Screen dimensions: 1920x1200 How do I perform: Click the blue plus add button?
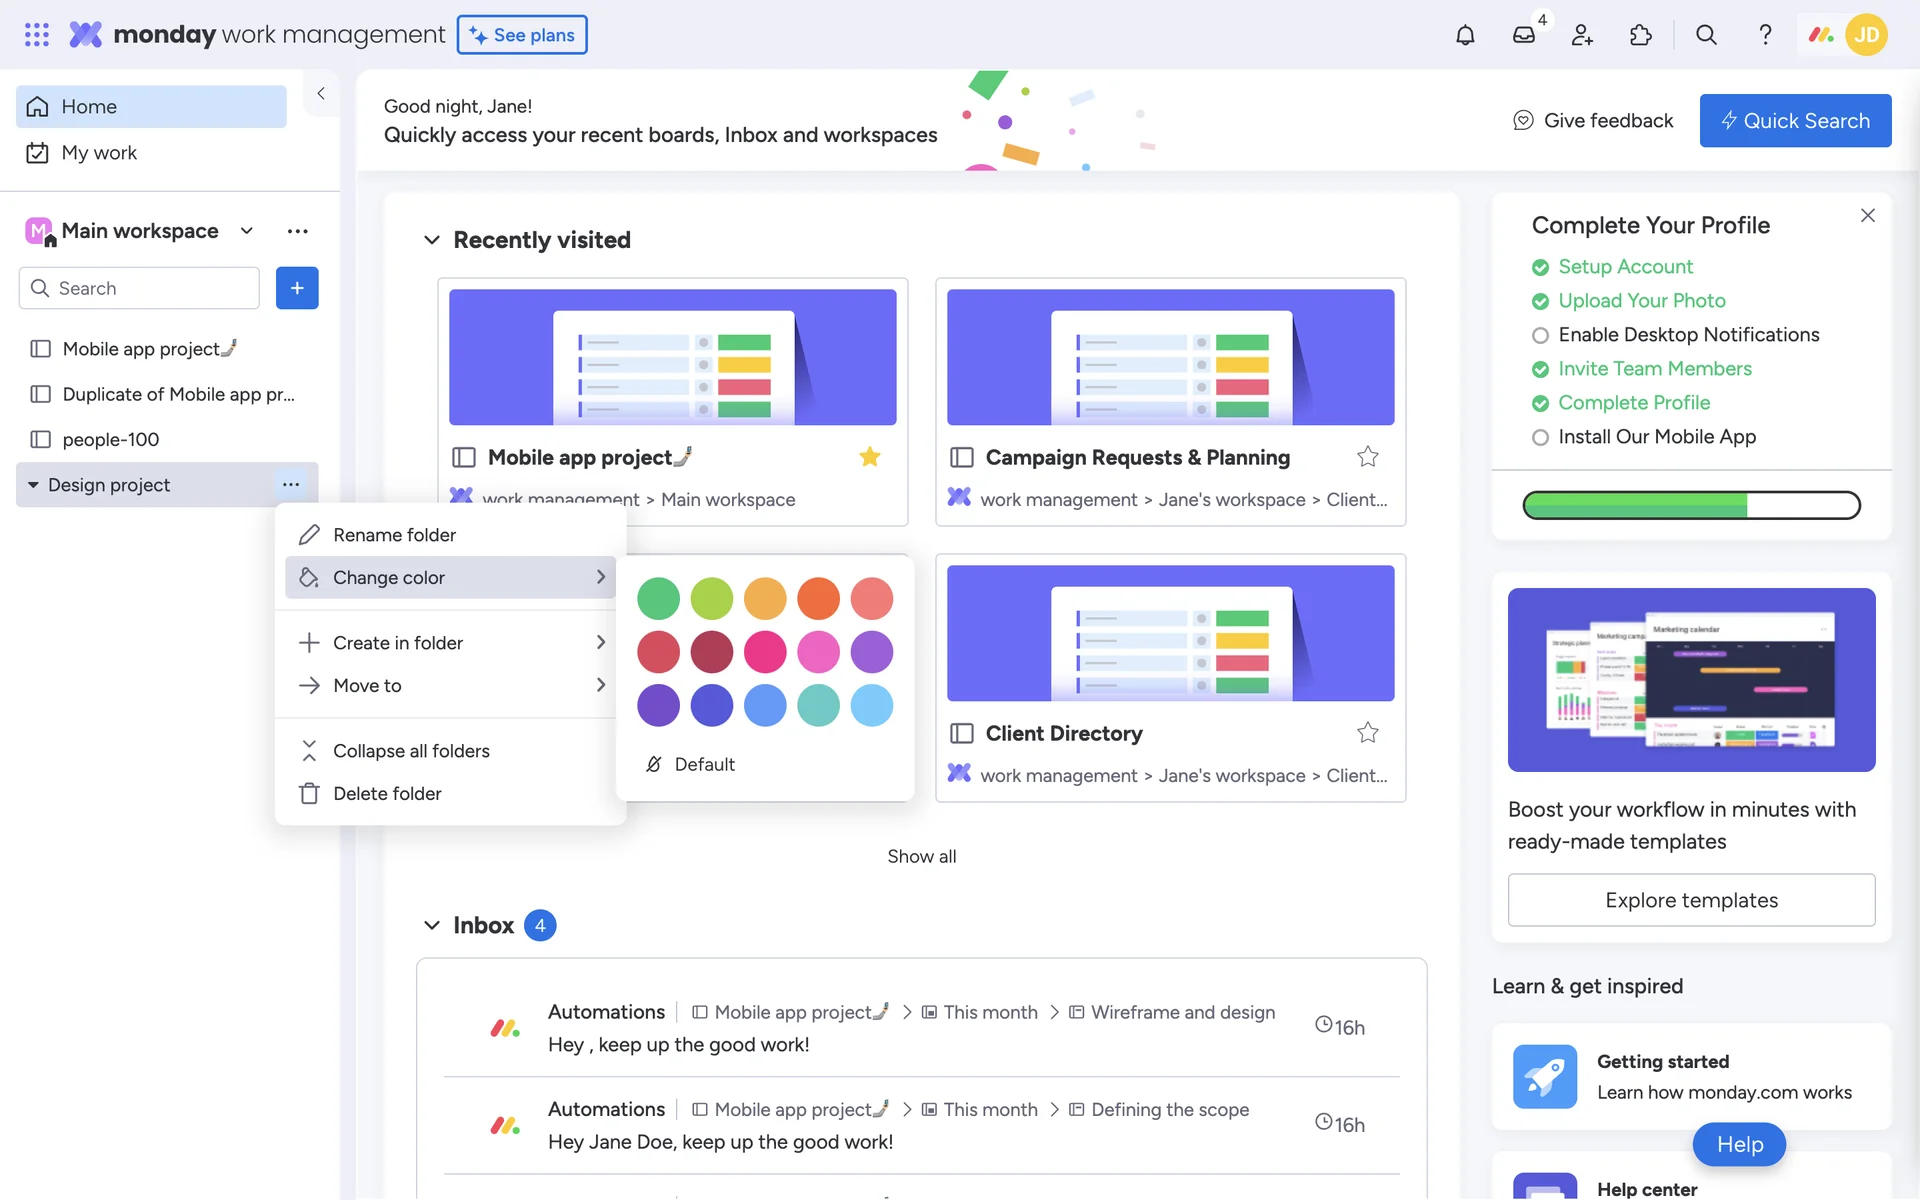click(297, 288)
